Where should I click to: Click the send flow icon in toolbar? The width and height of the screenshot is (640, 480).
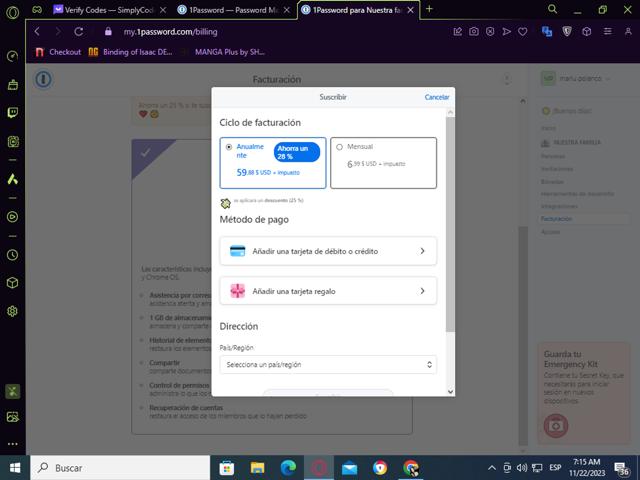click(x=506, y=31)
